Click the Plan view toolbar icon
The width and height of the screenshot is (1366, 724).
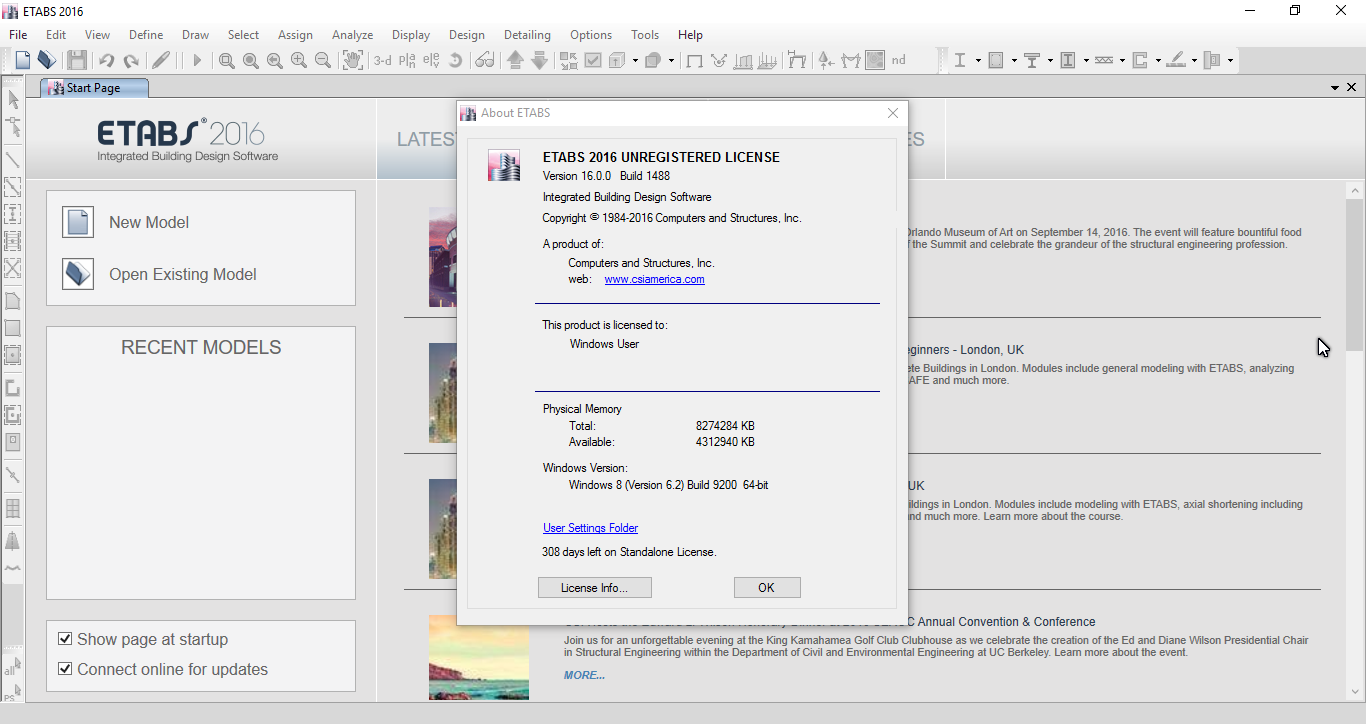(x=407, y=61)
